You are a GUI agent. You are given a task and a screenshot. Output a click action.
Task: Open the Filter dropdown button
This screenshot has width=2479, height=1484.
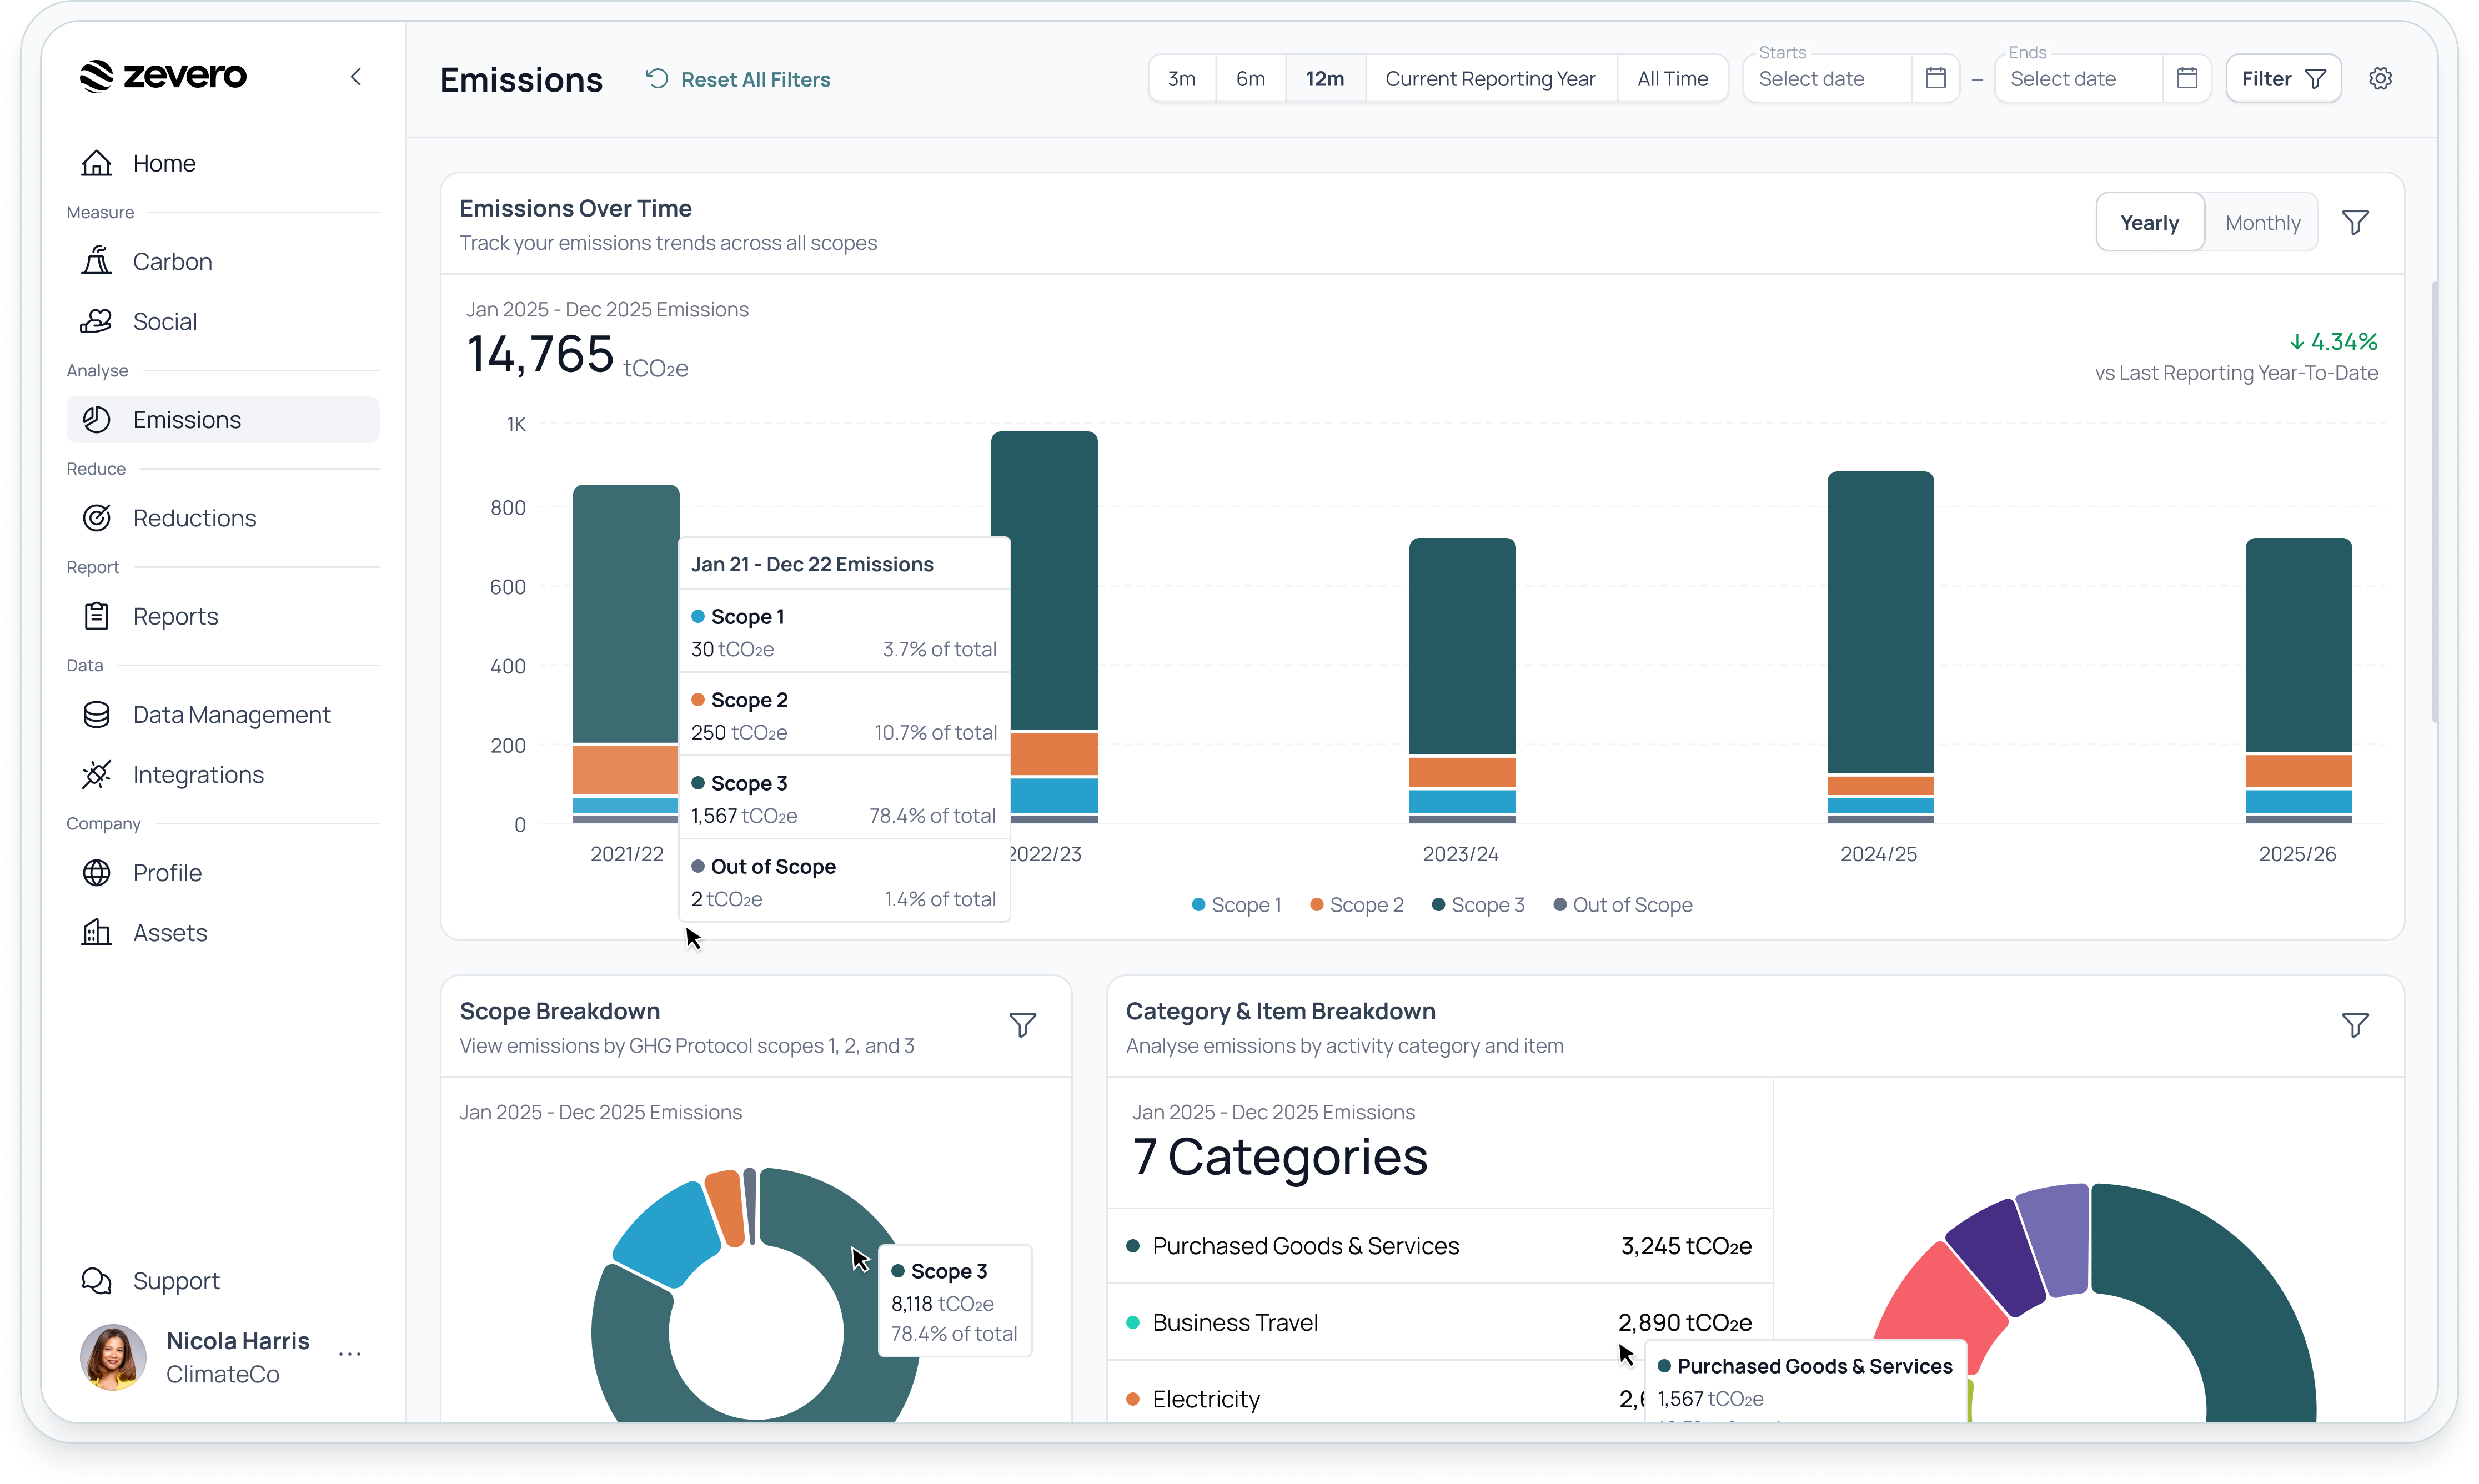coord(2283,79)
